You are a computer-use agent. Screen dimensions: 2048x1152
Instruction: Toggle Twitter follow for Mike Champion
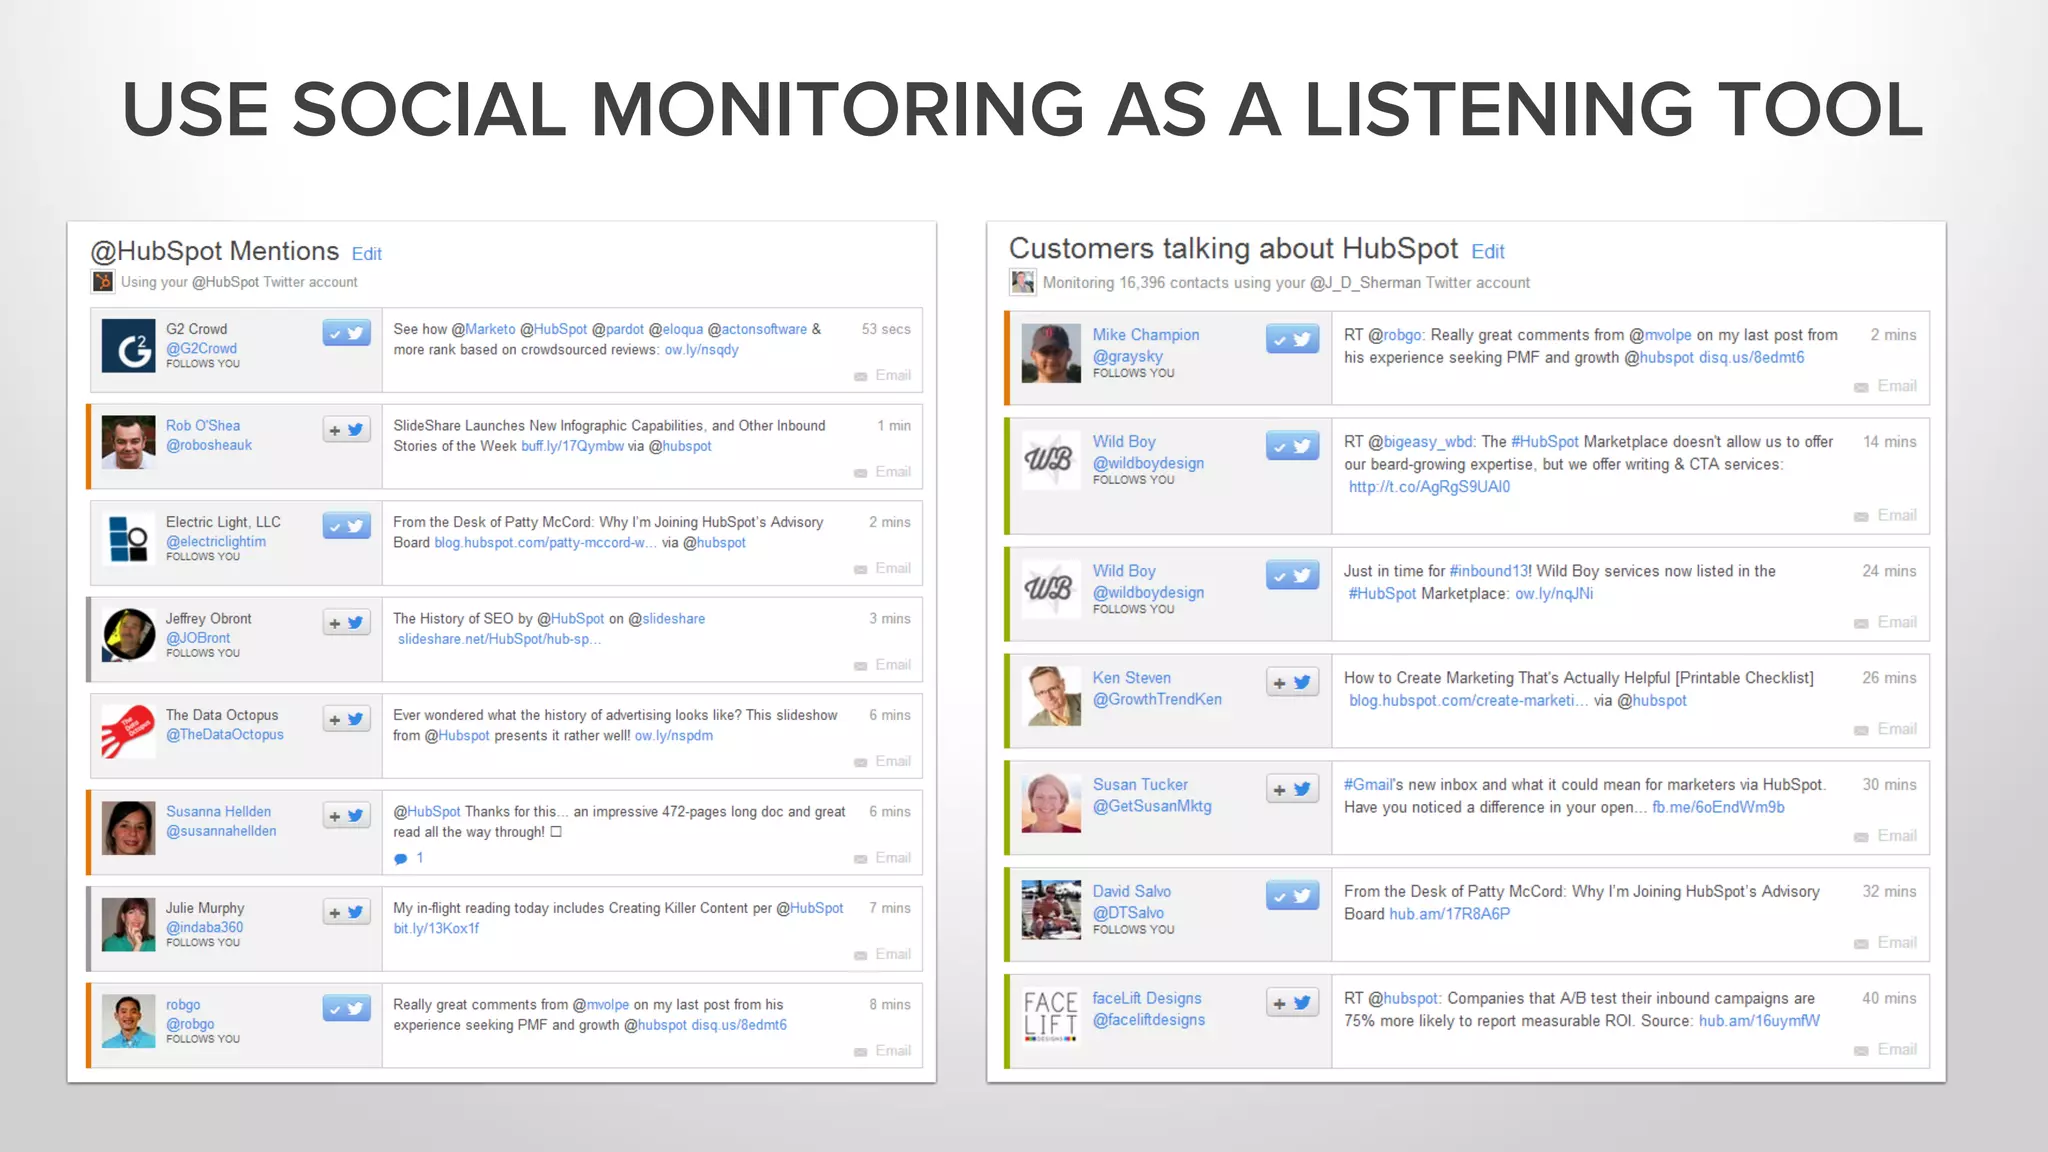click(x=1292, y=339)
